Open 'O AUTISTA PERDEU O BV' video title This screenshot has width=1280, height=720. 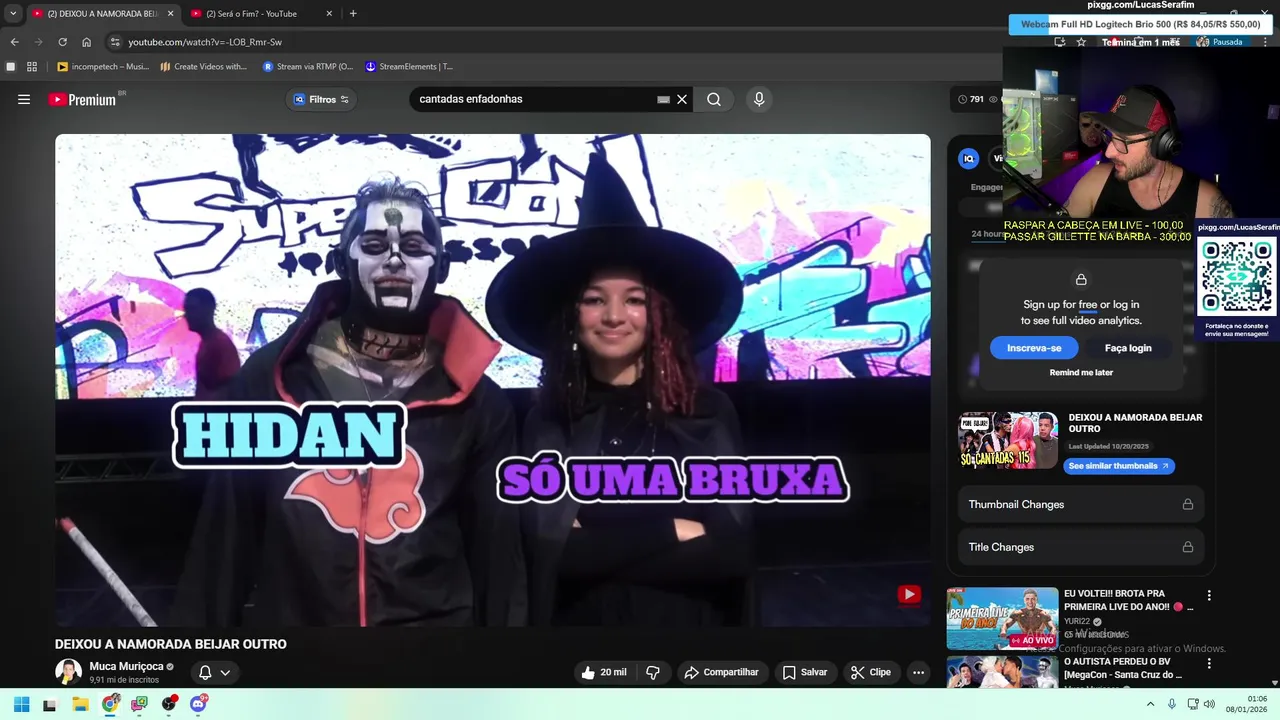point(1123,668)
